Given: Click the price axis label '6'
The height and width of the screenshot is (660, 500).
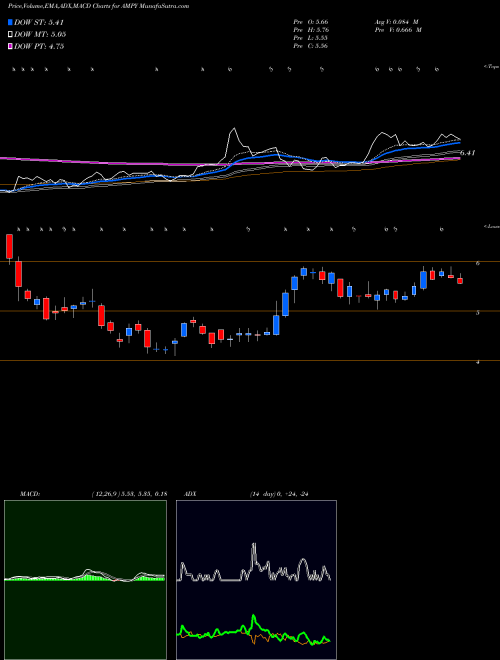Looking at the screenshot, I should (x=478, y=263).
